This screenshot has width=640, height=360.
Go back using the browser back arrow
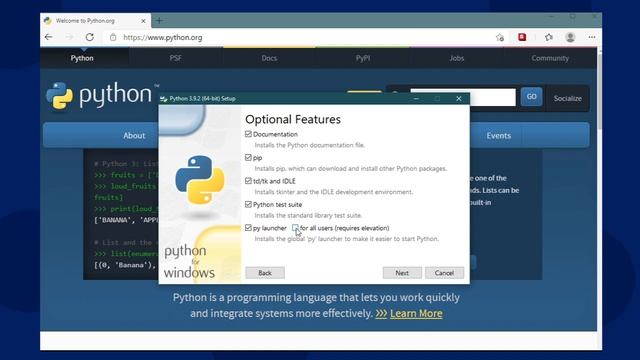pyautogui.click(x=49, y=37)
